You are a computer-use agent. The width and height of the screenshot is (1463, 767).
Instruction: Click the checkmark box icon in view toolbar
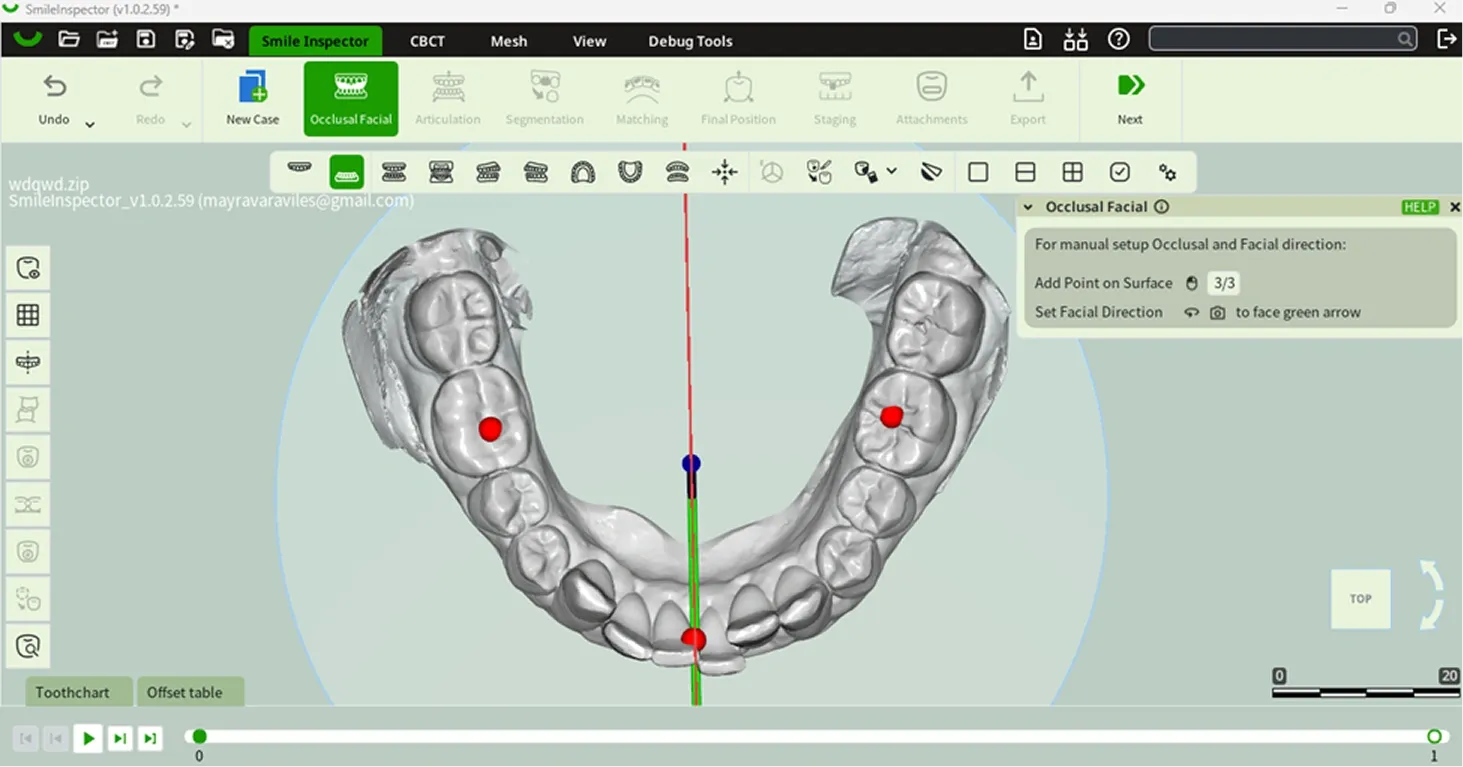[1120, 172]
